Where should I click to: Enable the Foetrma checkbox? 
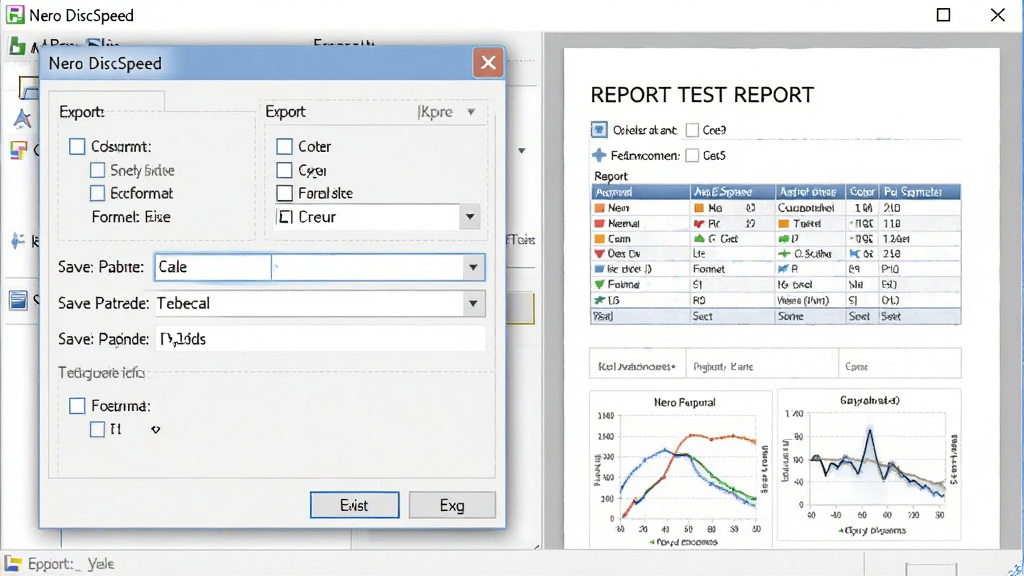tap(77, 406)
